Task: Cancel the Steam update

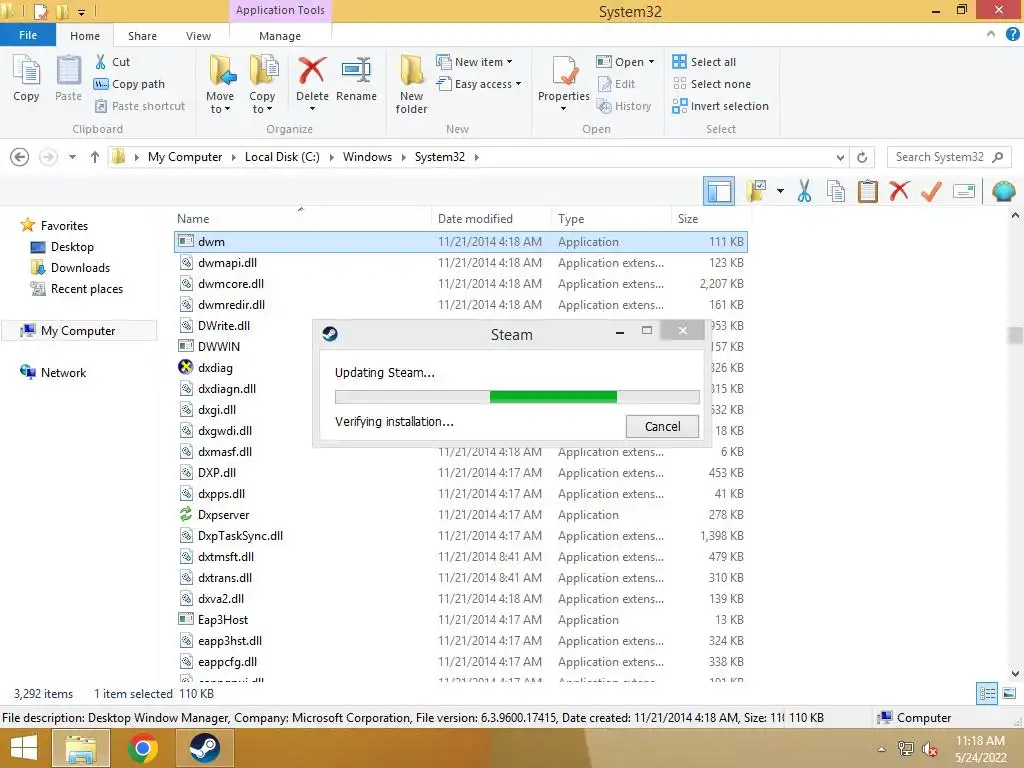Action: click(x=662, y=426)
